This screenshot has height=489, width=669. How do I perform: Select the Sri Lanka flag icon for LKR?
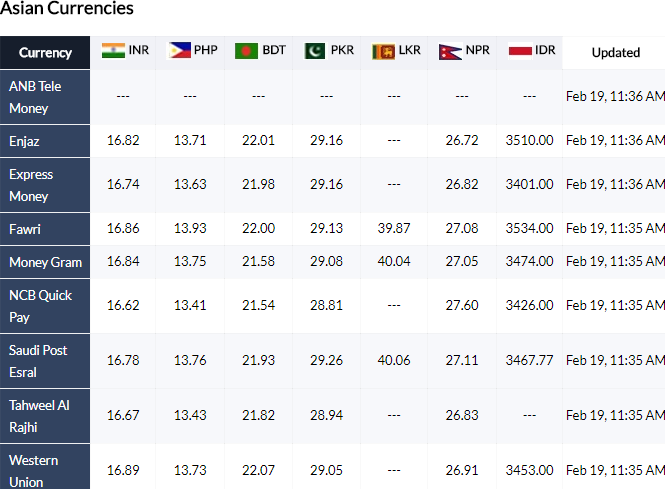383,52
